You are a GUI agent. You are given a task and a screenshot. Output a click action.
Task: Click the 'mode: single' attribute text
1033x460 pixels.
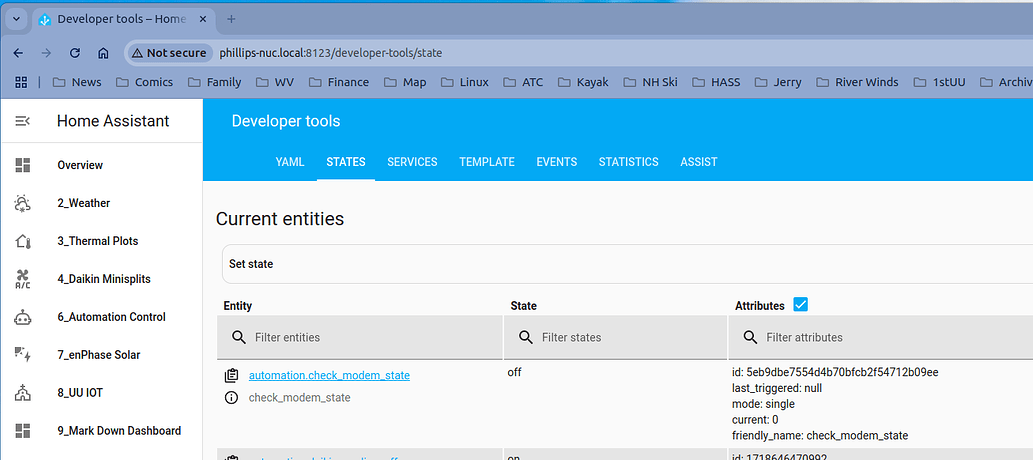click(x=764, y=404)
